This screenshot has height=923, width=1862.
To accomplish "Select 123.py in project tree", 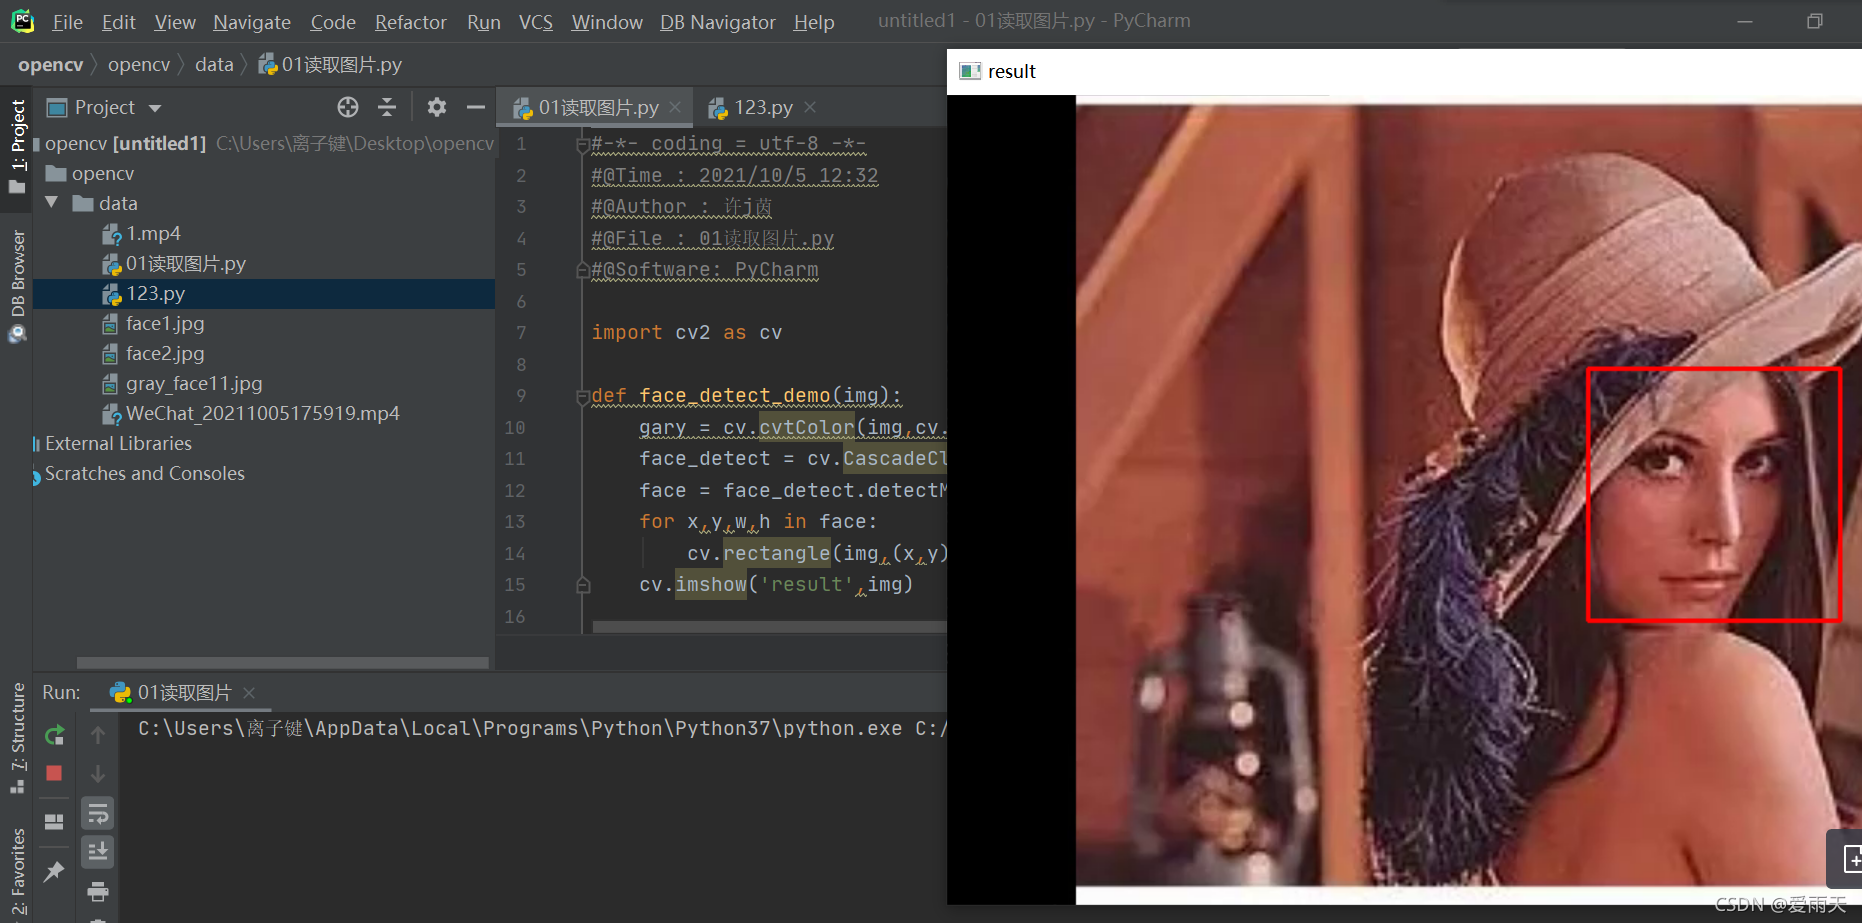I will point(264,294).
